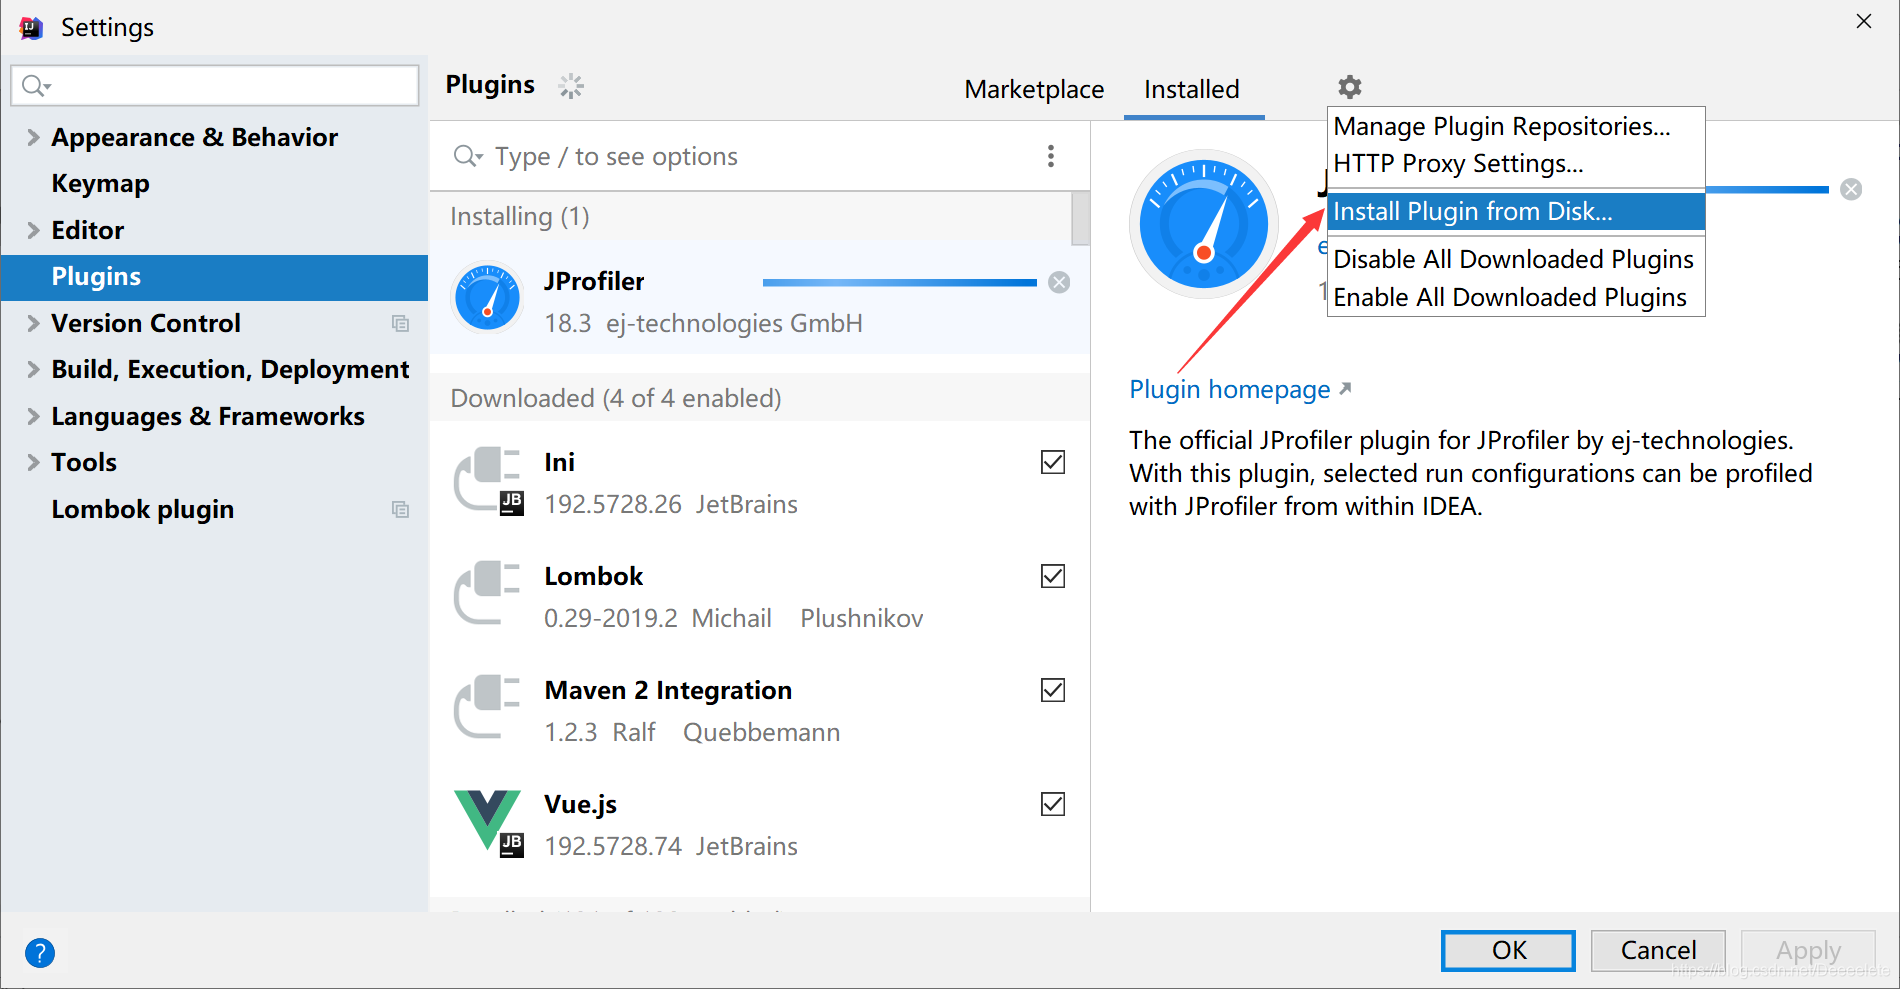Expand Languages & Frameworks node
This screenshot has width=1900, height=989.
pos(33,416)
